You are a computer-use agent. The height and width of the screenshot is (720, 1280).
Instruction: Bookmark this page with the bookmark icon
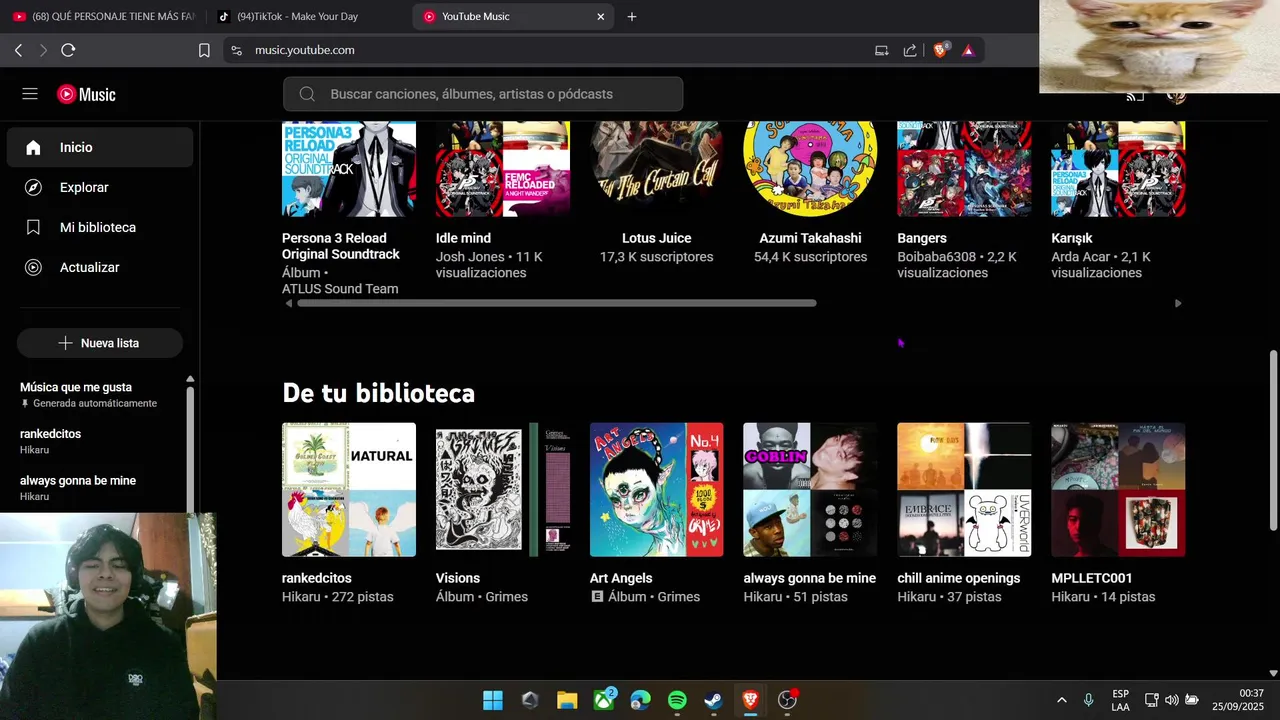pyautogui.click(x=204, y=50)
